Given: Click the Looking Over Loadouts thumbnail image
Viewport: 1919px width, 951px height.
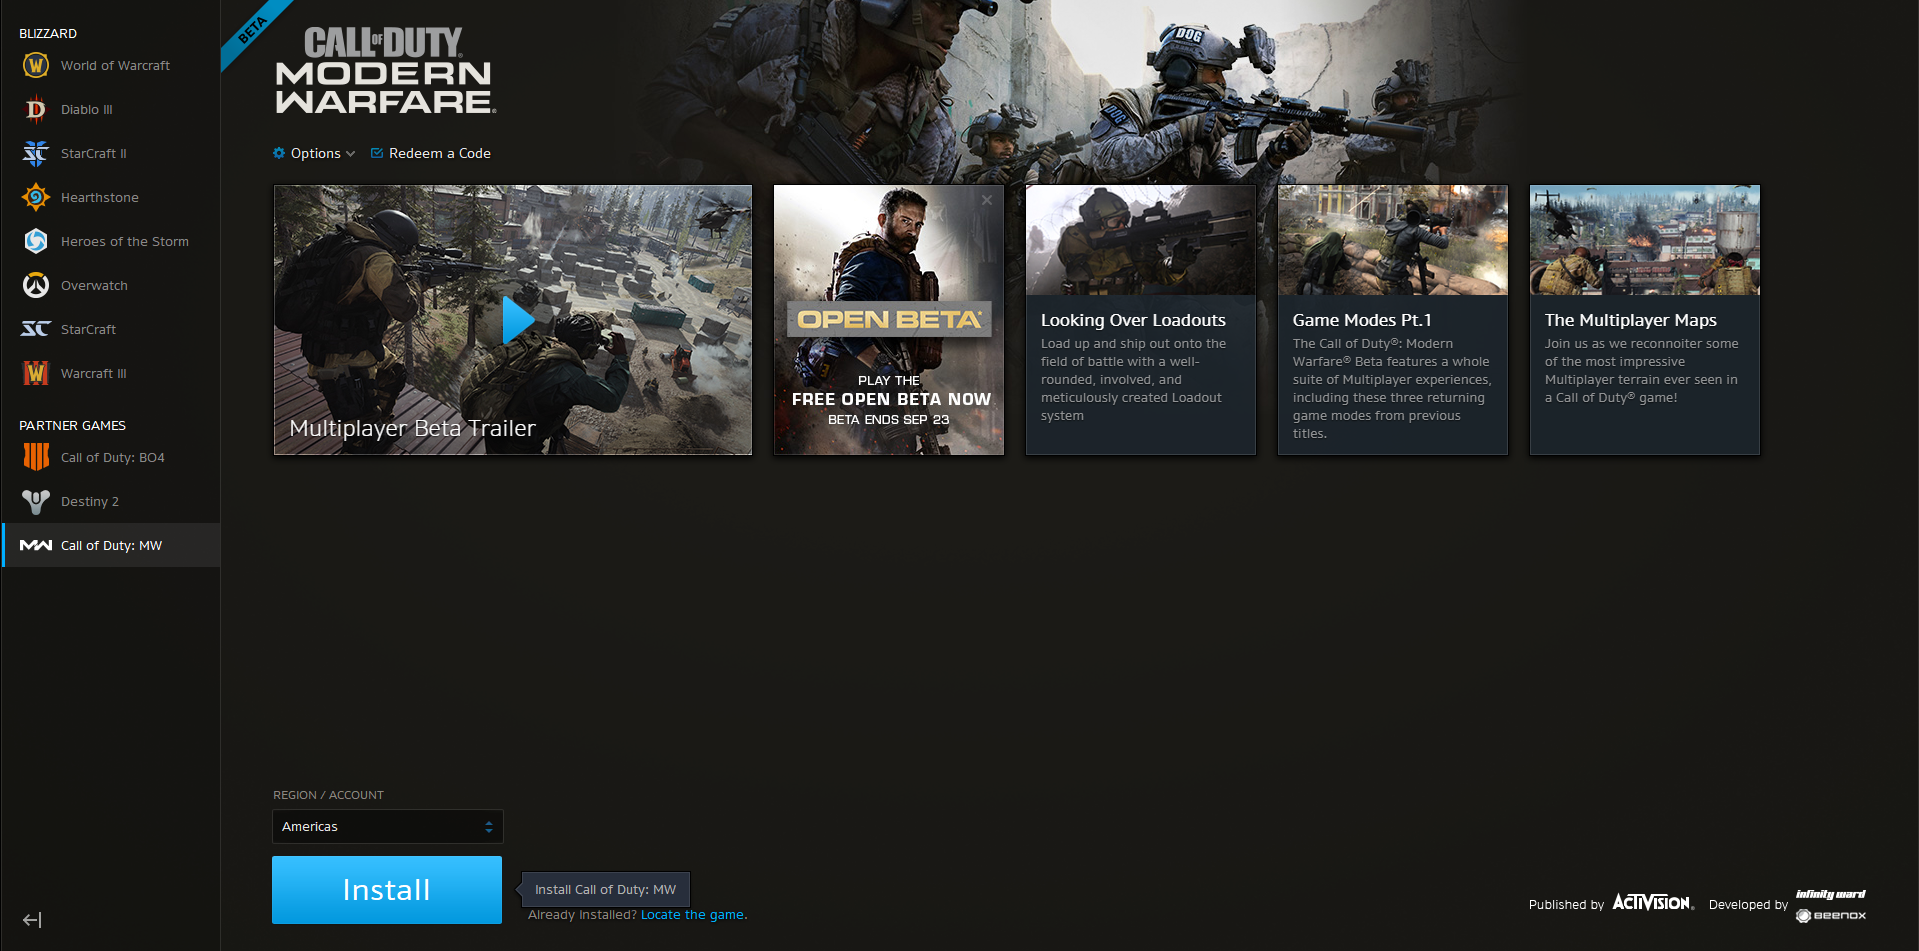Looking at the screenshot, I should [1141, 240].
